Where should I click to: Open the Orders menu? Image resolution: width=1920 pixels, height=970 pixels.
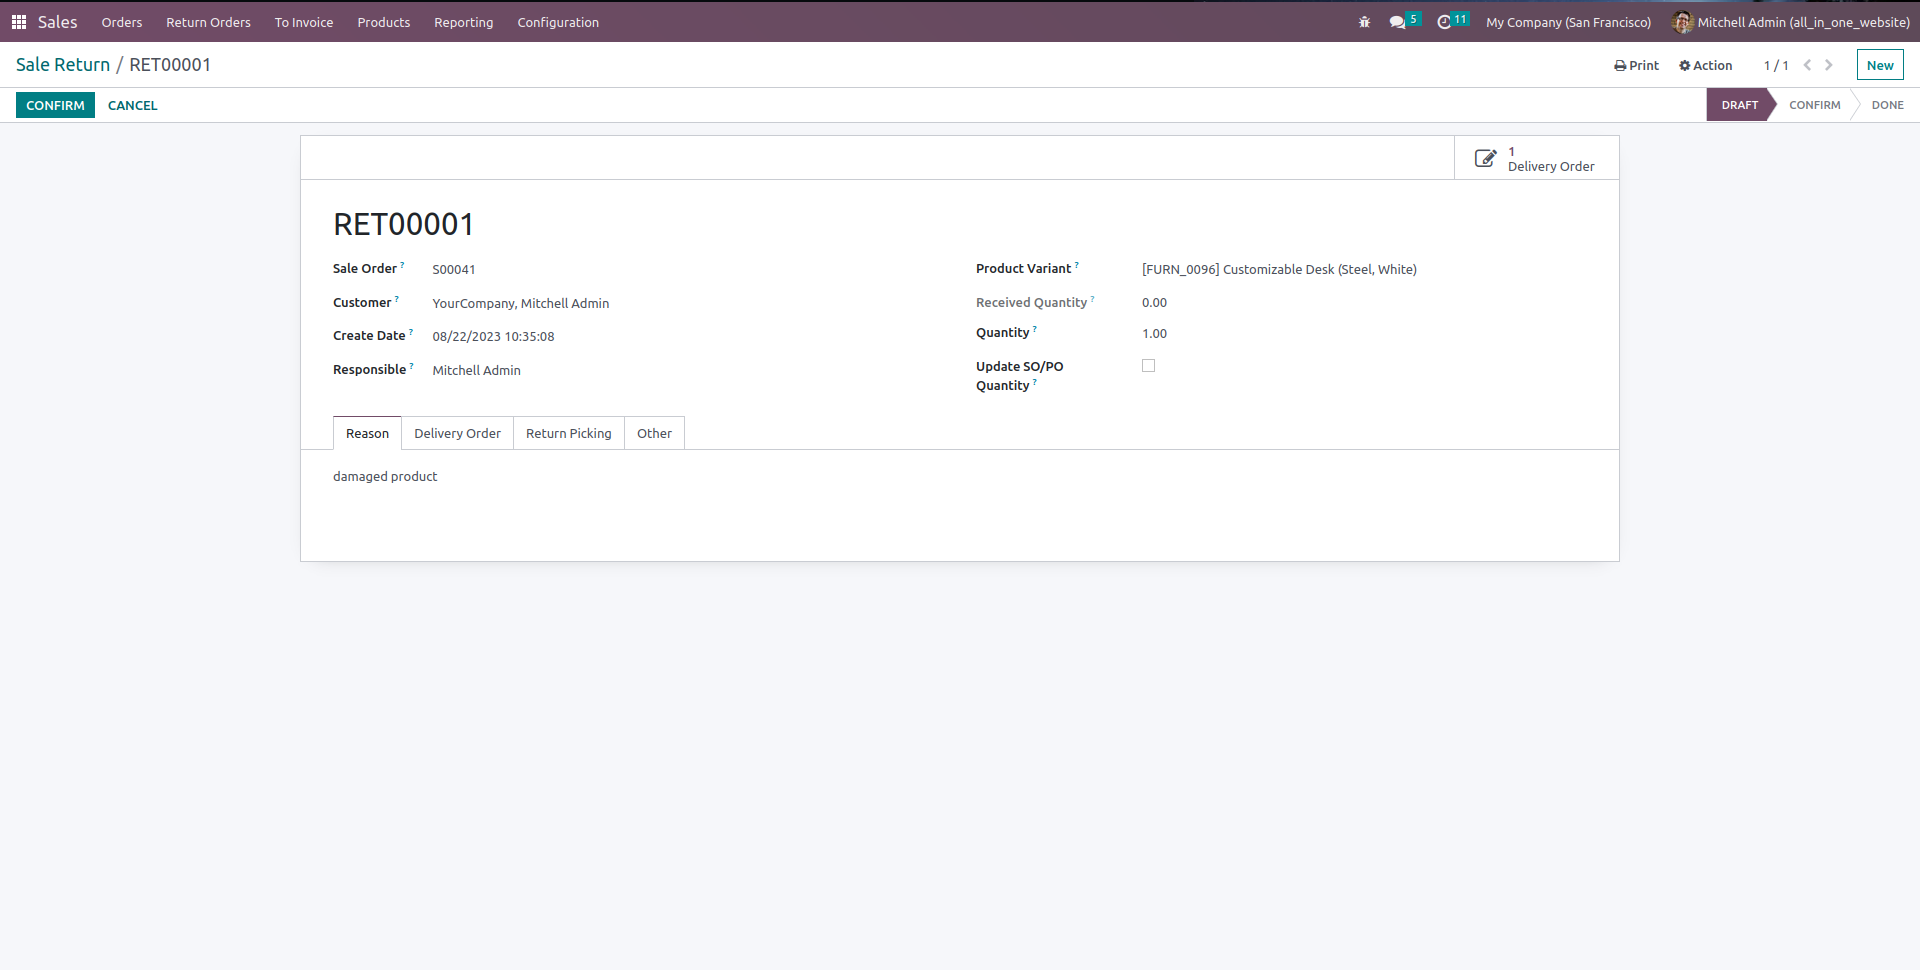pos(122,22)
